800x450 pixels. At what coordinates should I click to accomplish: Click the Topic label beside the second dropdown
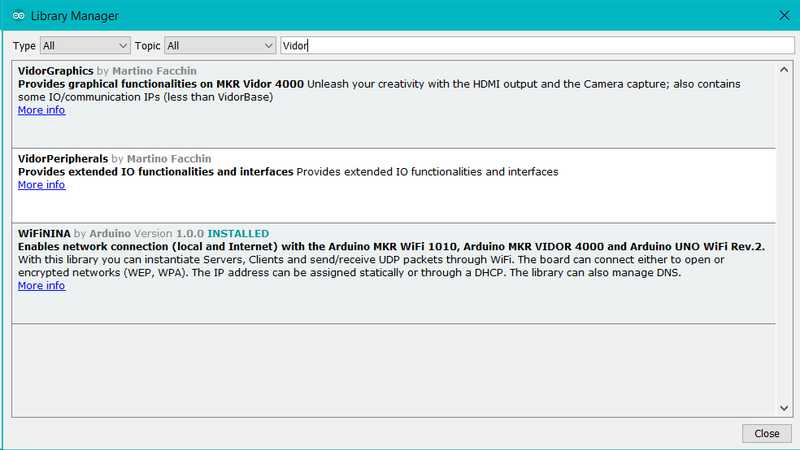pyautogui.click(x=148, y=46)
